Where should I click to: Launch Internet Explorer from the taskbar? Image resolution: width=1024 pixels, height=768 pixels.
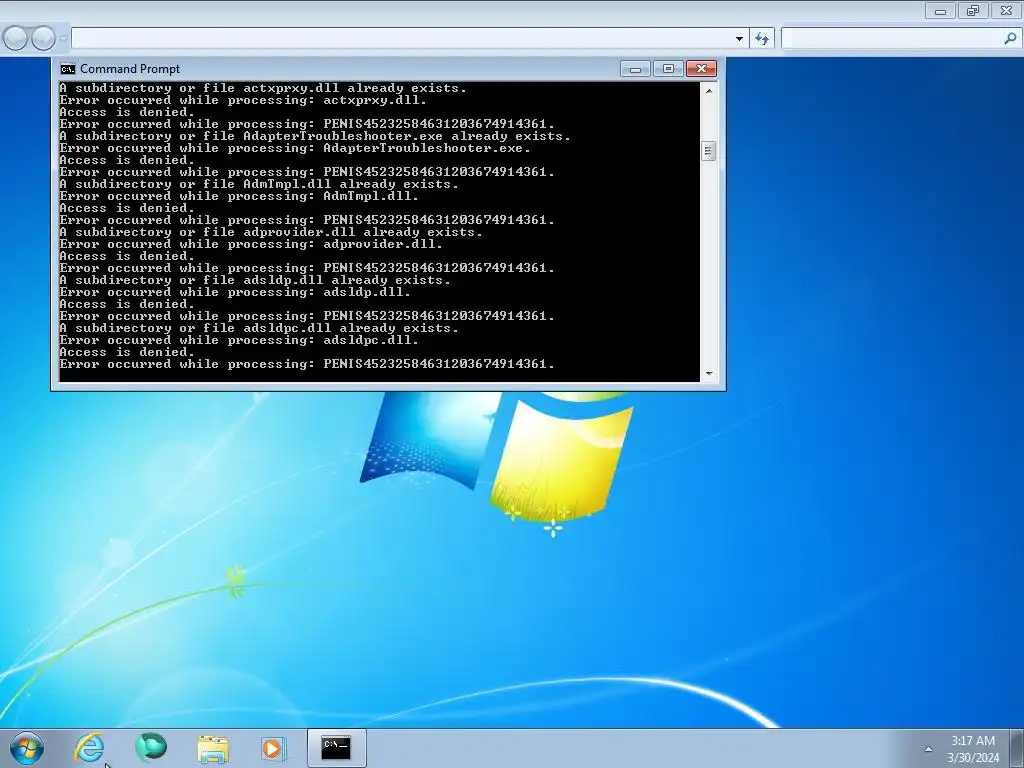click(x=89, y=748)
